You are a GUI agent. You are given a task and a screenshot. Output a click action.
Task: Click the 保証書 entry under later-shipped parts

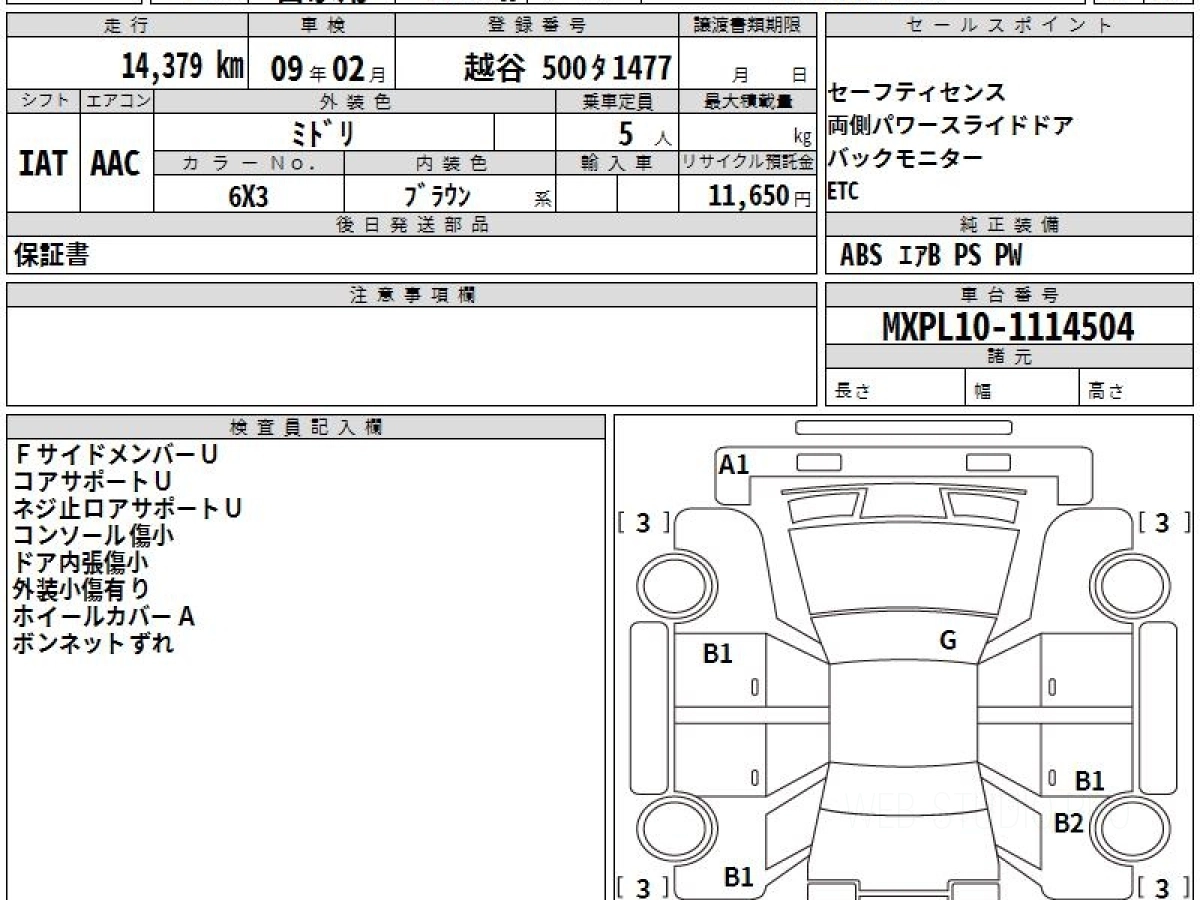pos(51,256)
